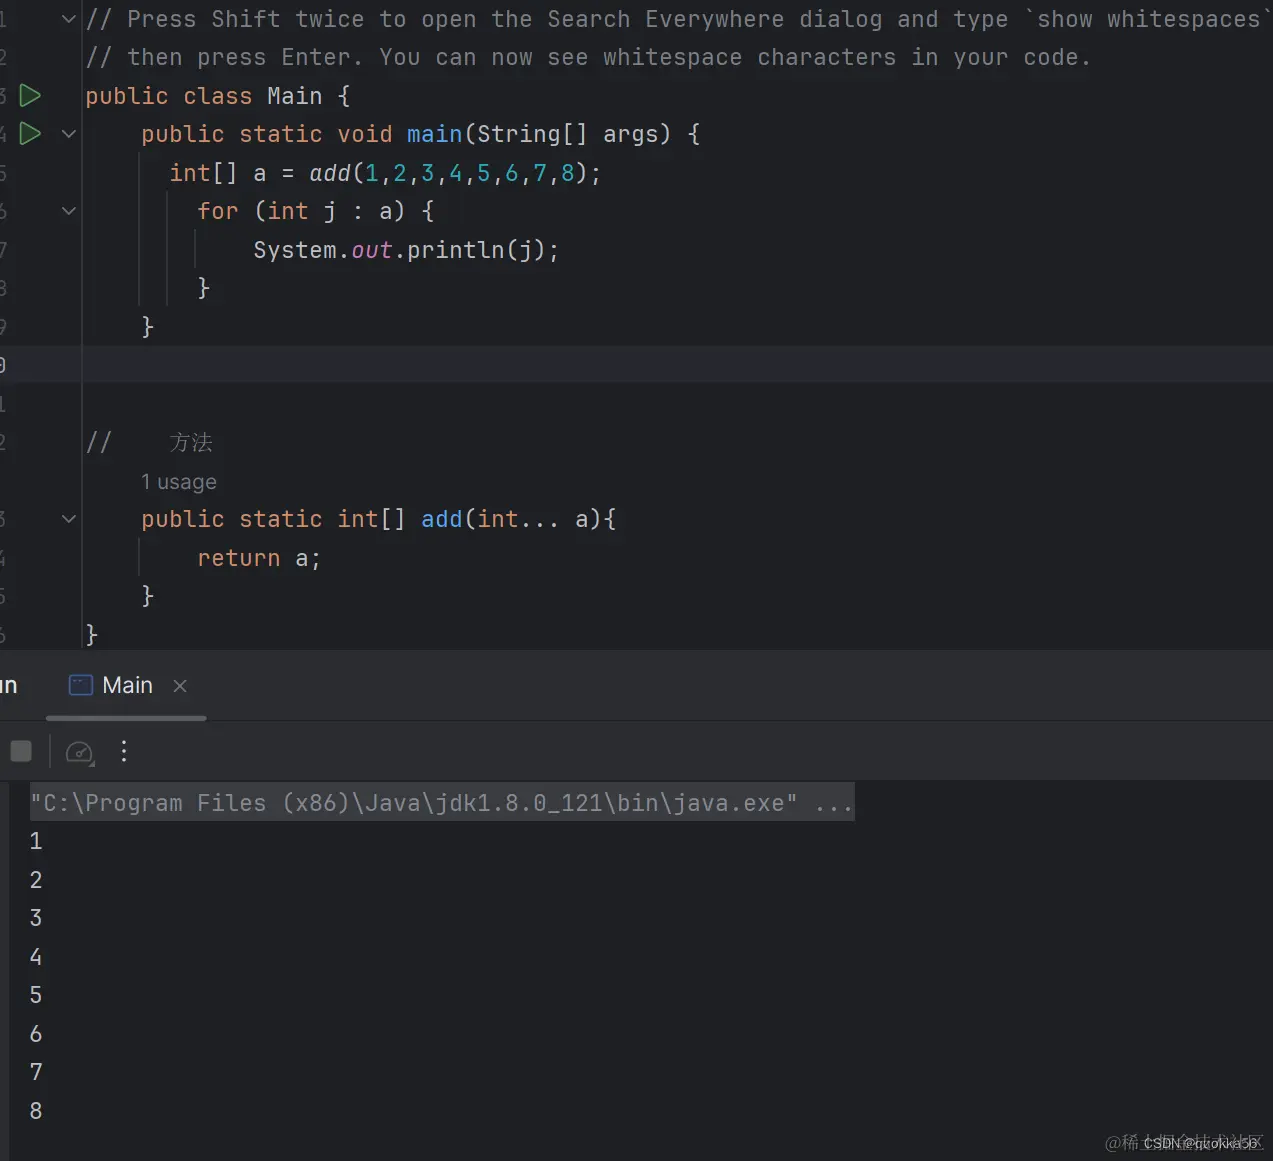Image resolution: width=1273 pixels, height=1161 pixels.
Task: Click console output line '5'
Action: (36, 995)
